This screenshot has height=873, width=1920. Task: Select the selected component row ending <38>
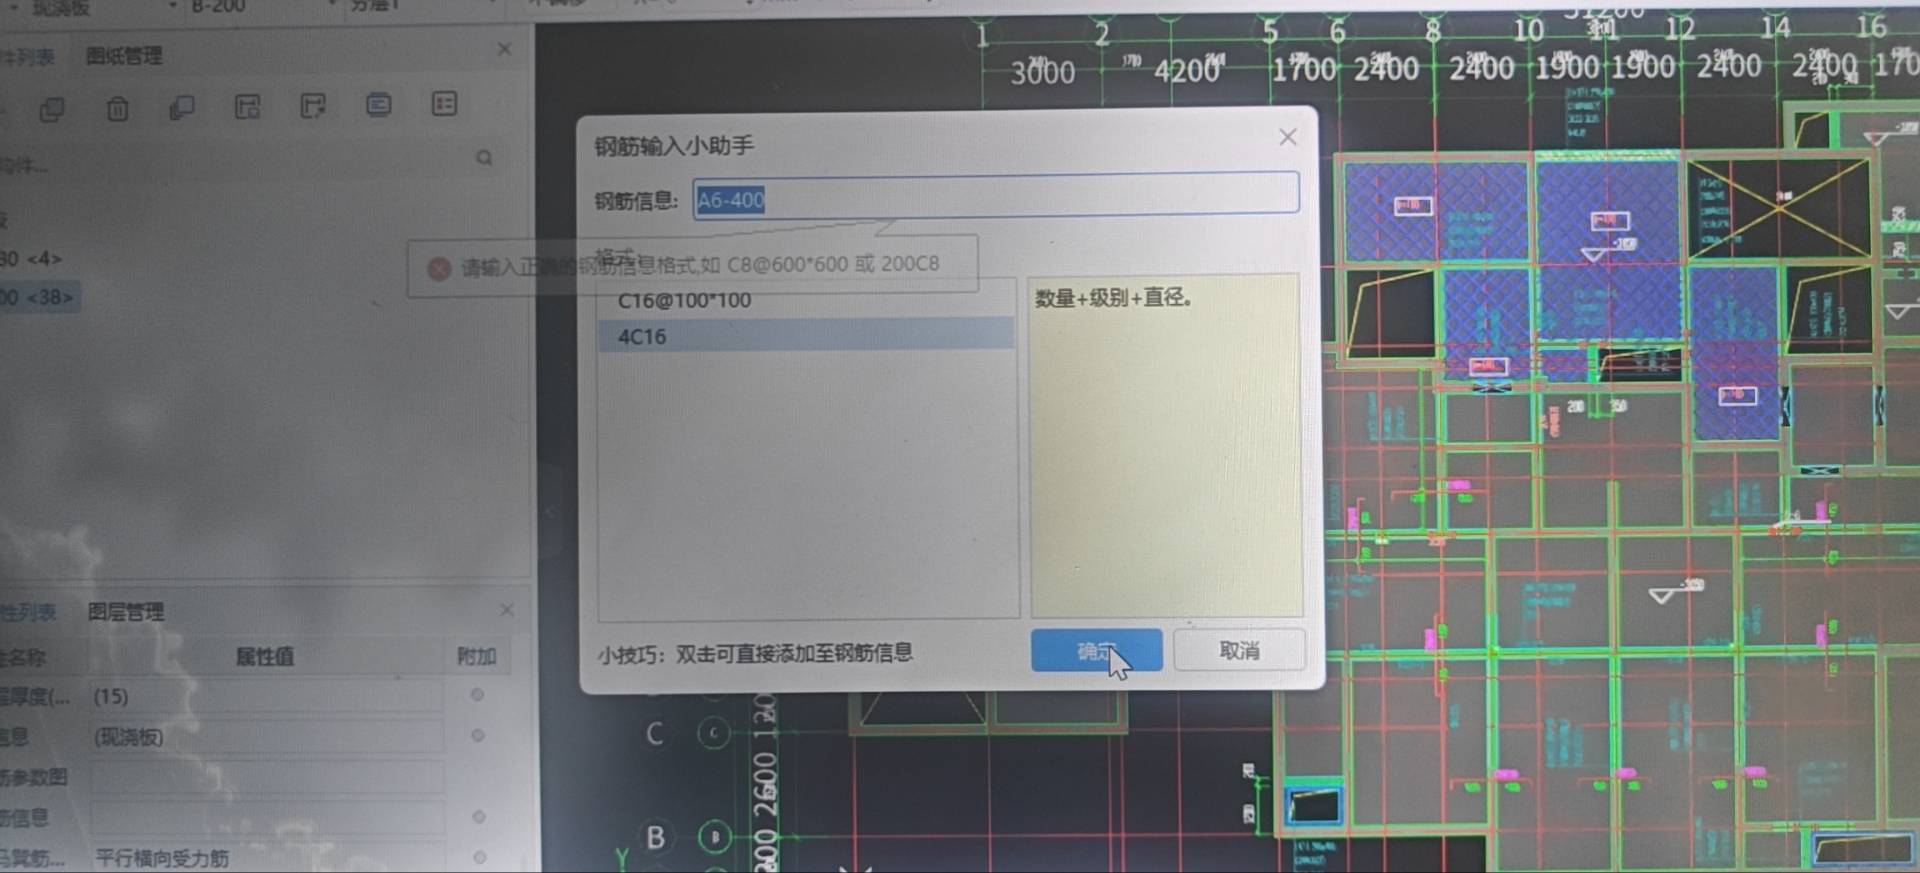point(38,297)
